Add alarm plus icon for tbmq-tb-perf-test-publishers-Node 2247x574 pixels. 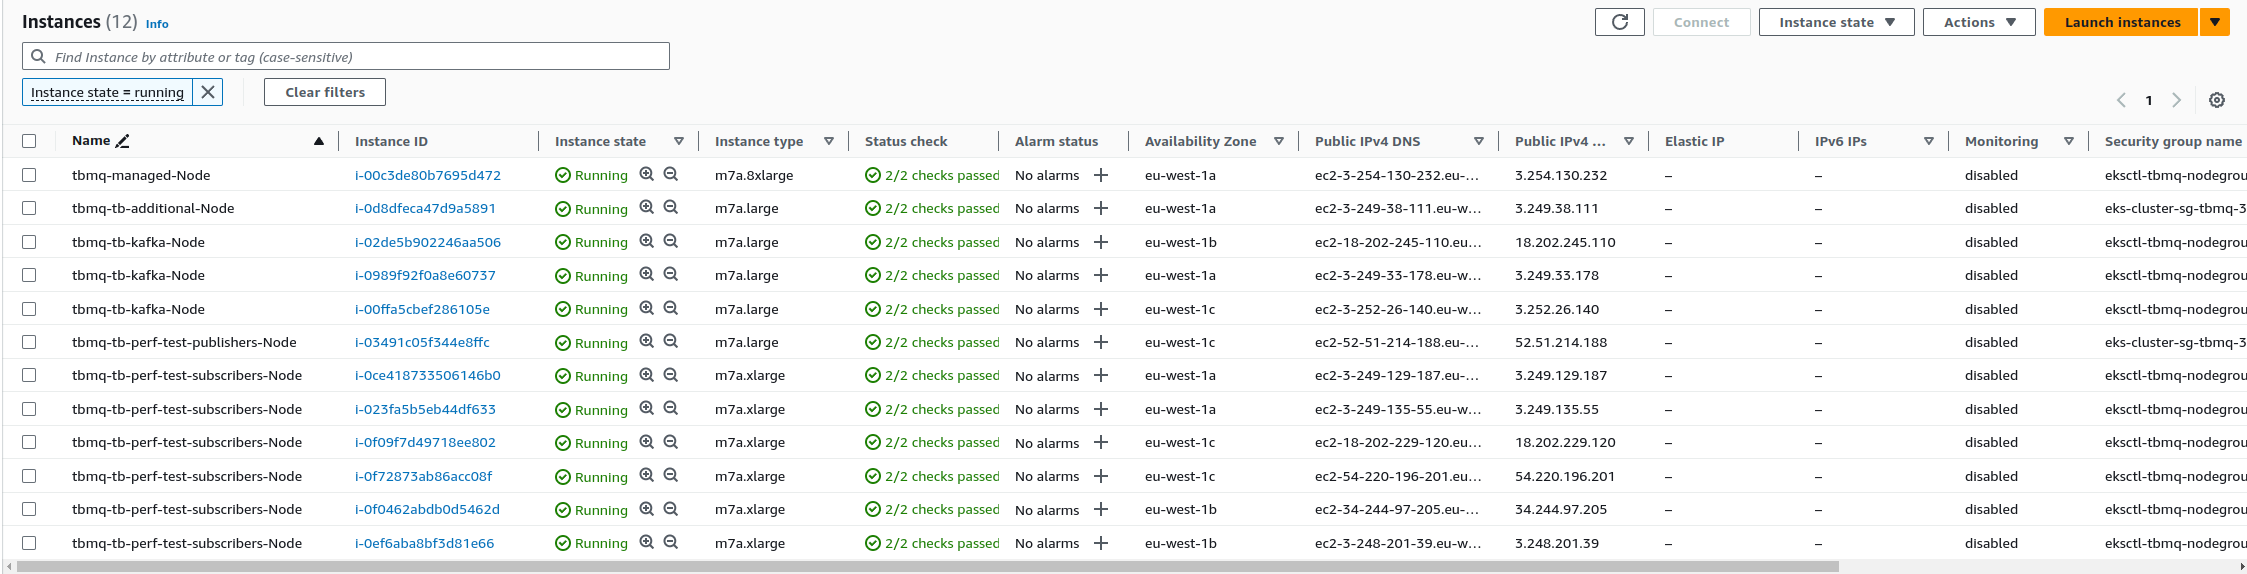[x=1101, y=342]
